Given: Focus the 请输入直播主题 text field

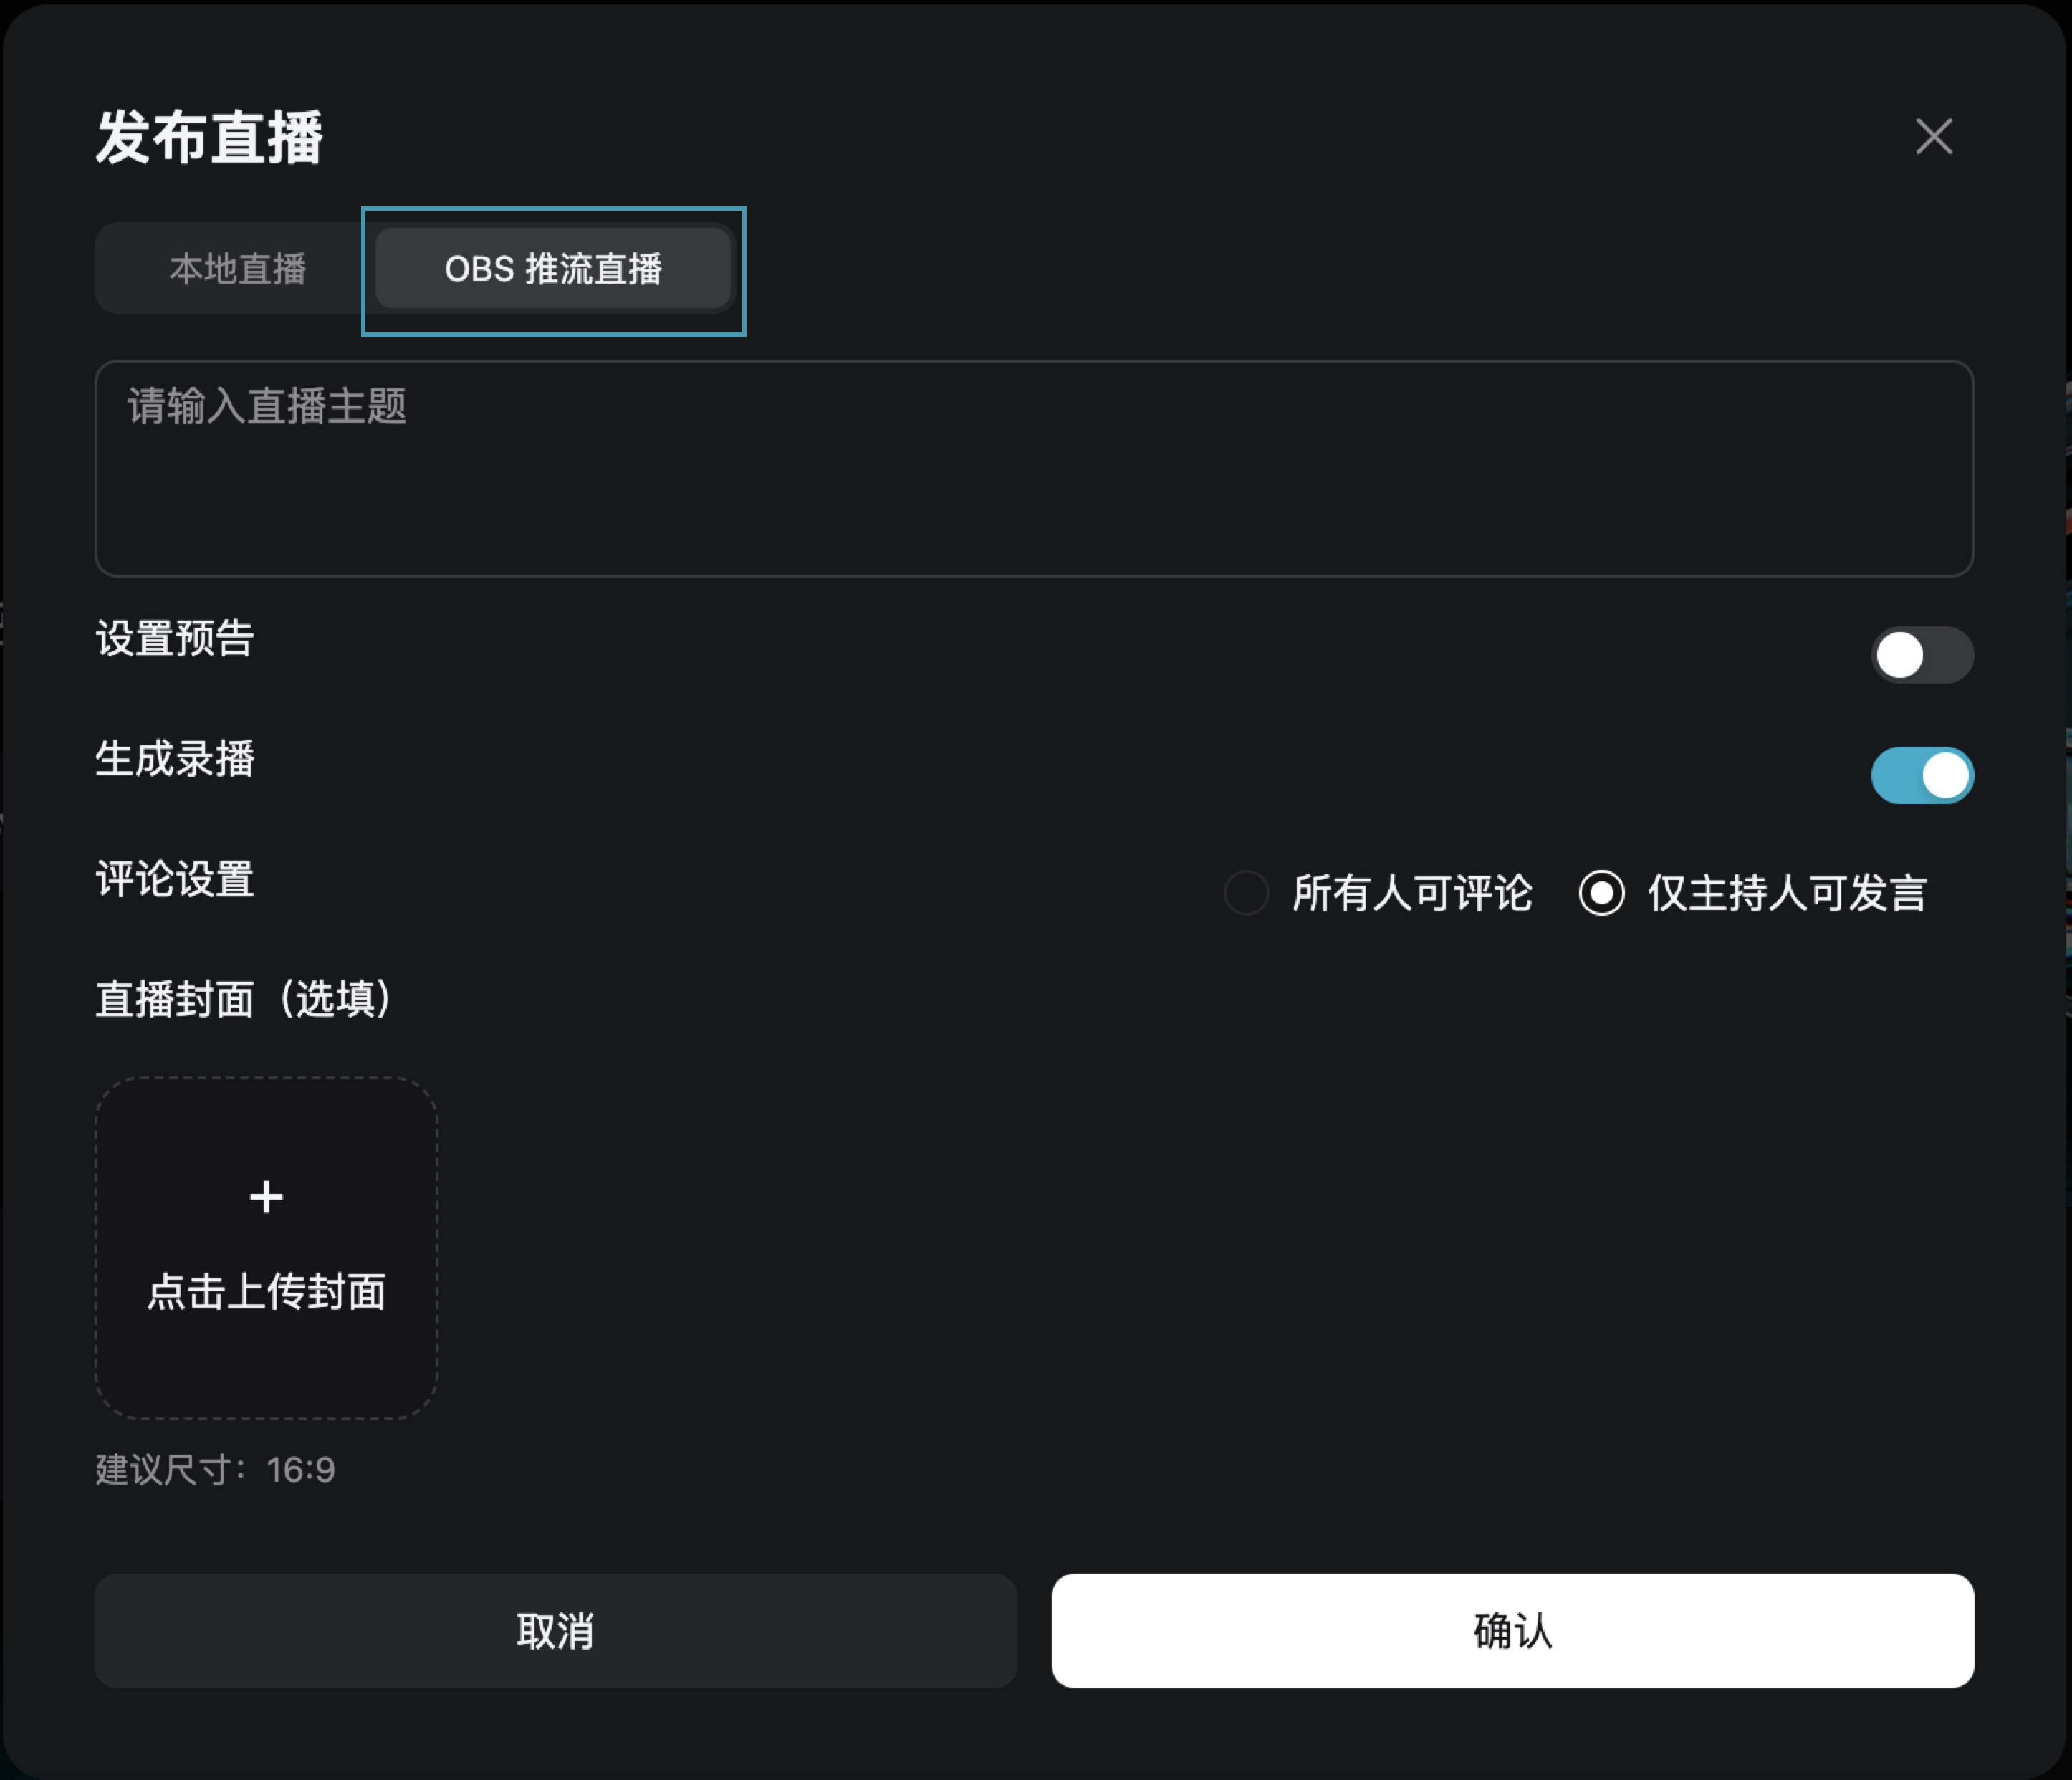Looking at the screenshot, I should [x=1033, y=468].
